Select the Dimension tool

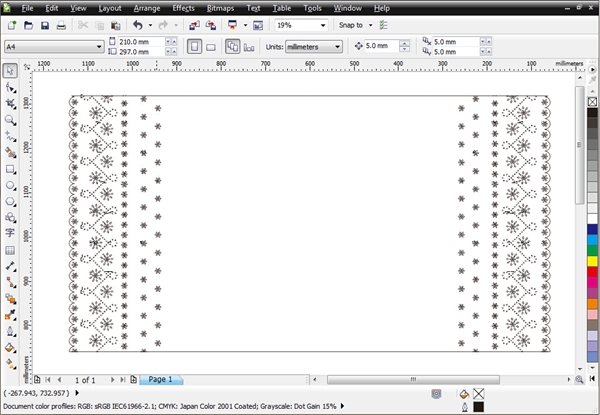pos(10,266)
